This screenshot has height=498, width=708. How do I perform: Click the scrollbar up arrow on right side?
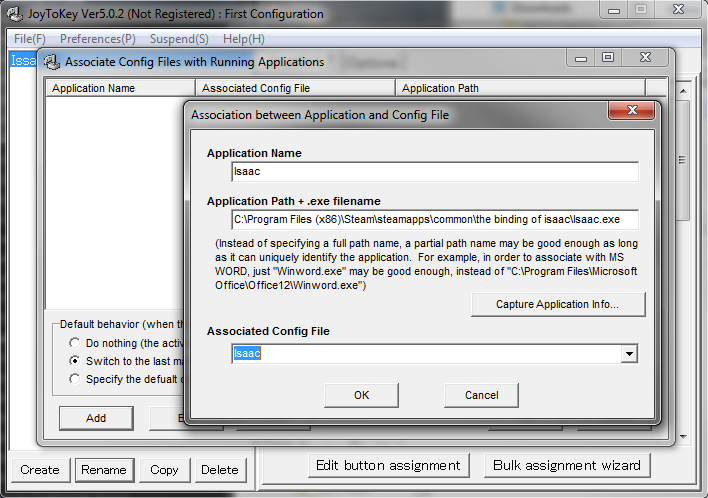coord(683,91)
